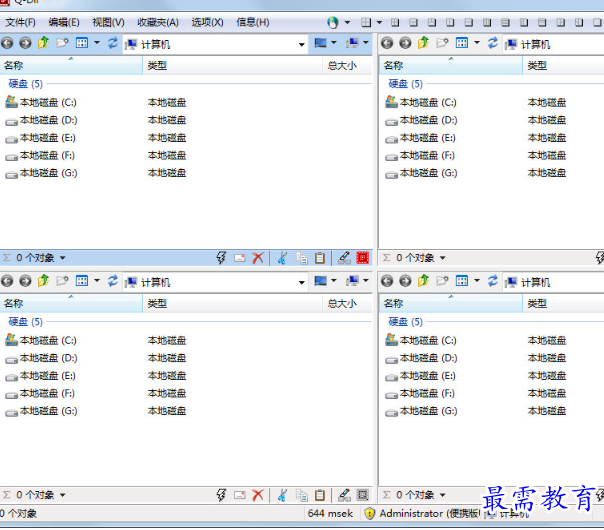The image size is (604, 530).
Task: Switch to the three horizontal rows layout
Action: [505, 23]
